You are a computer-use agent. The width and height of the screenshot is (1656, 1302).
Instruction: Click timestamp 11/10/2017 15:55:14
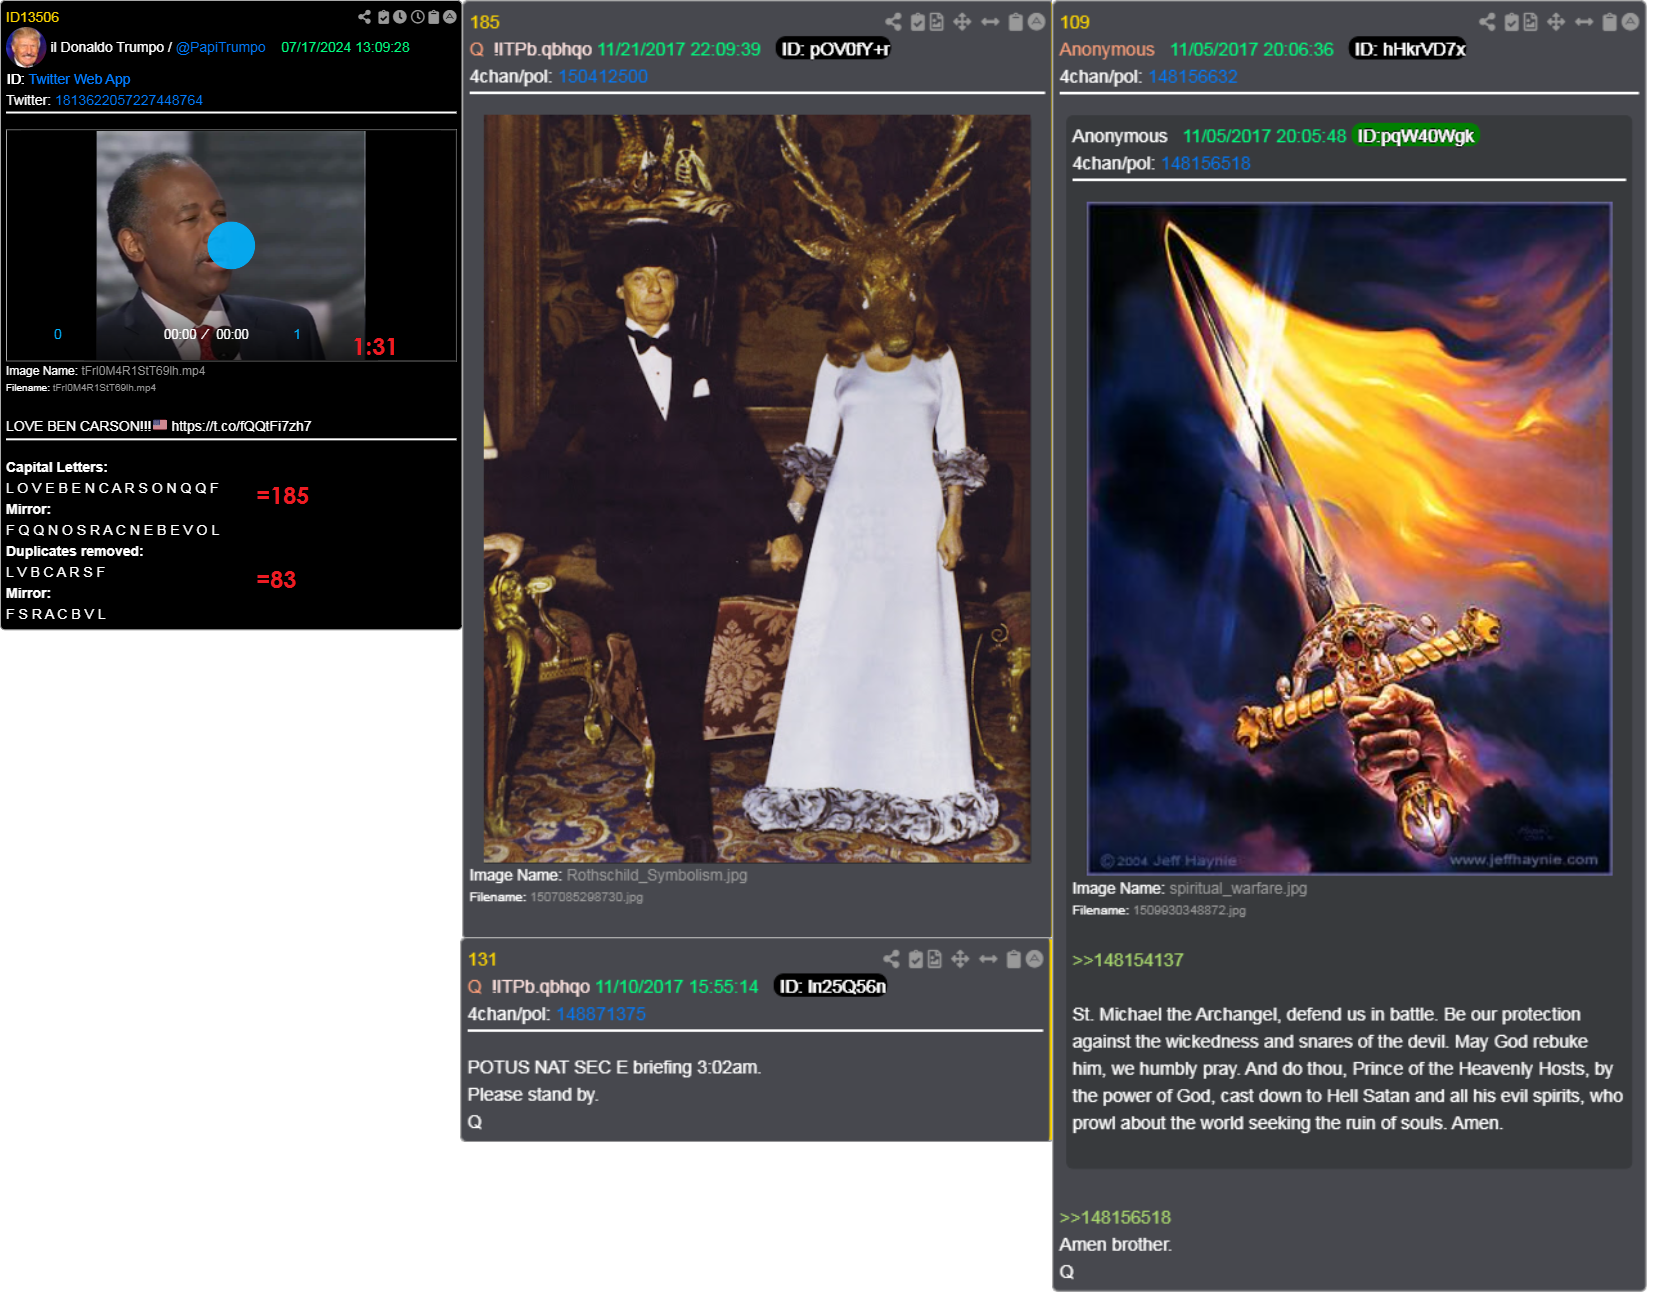click(677, 987)
